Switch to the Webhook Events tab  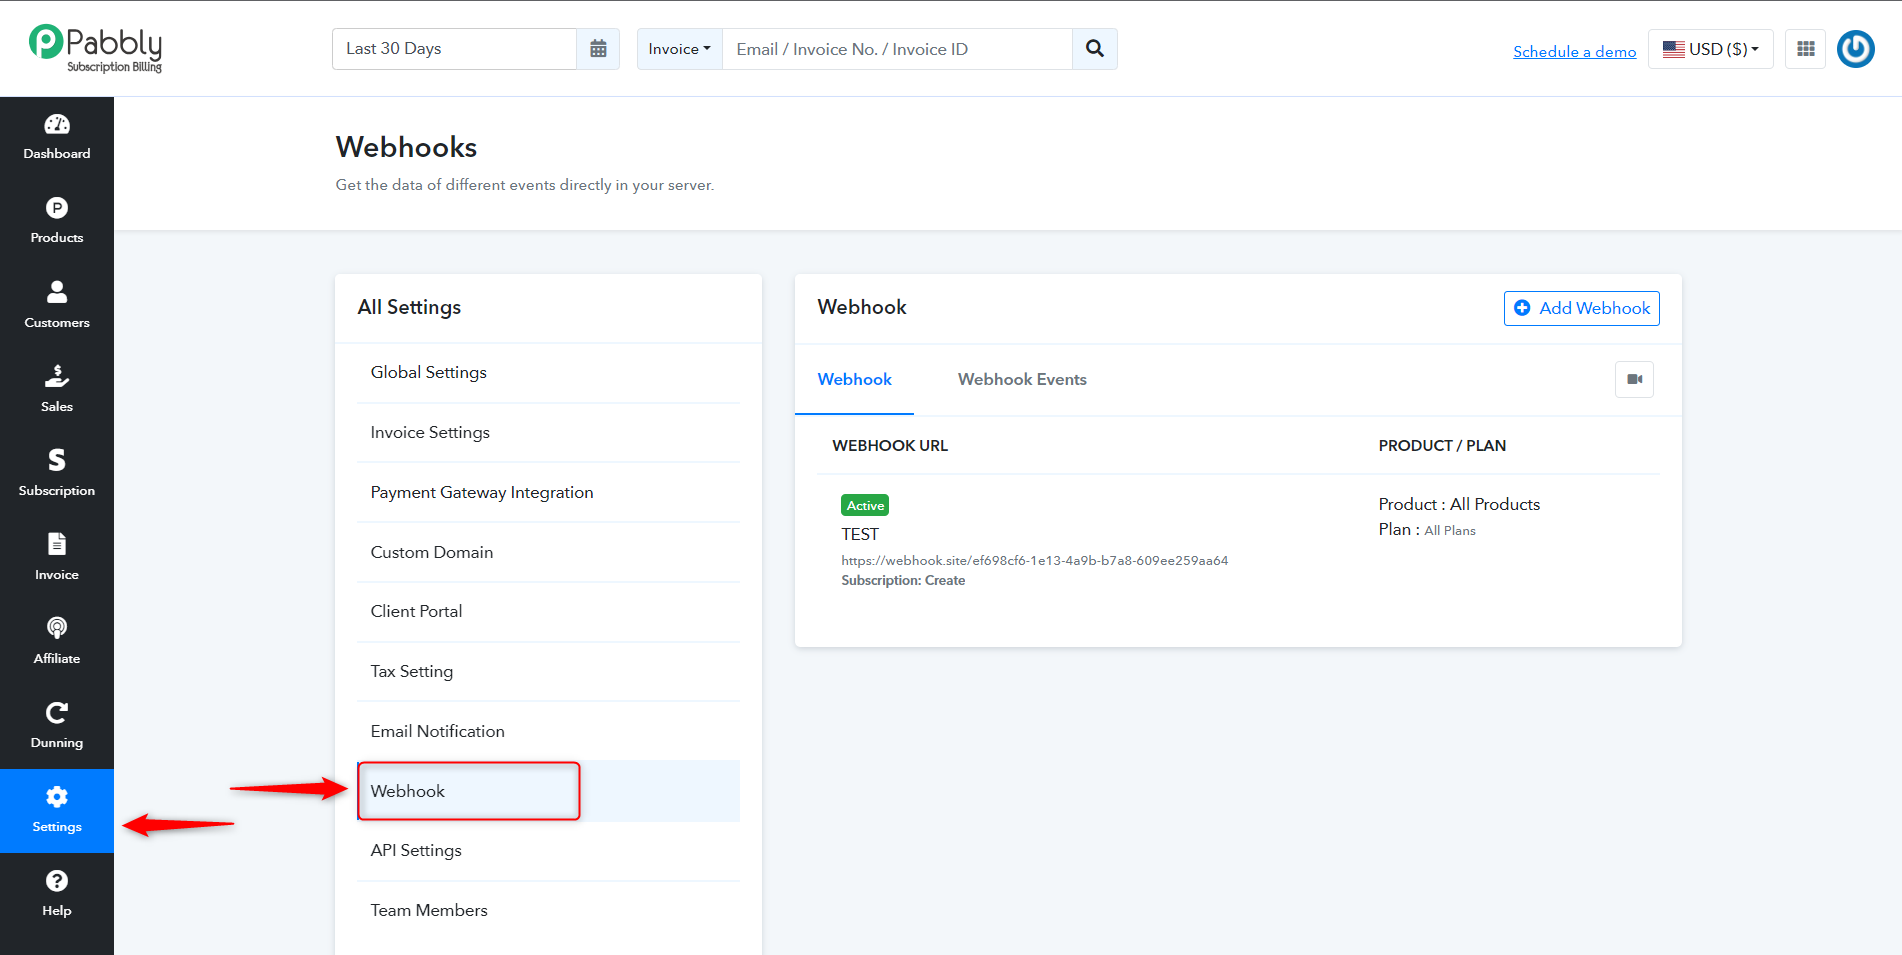point(1022,380)
